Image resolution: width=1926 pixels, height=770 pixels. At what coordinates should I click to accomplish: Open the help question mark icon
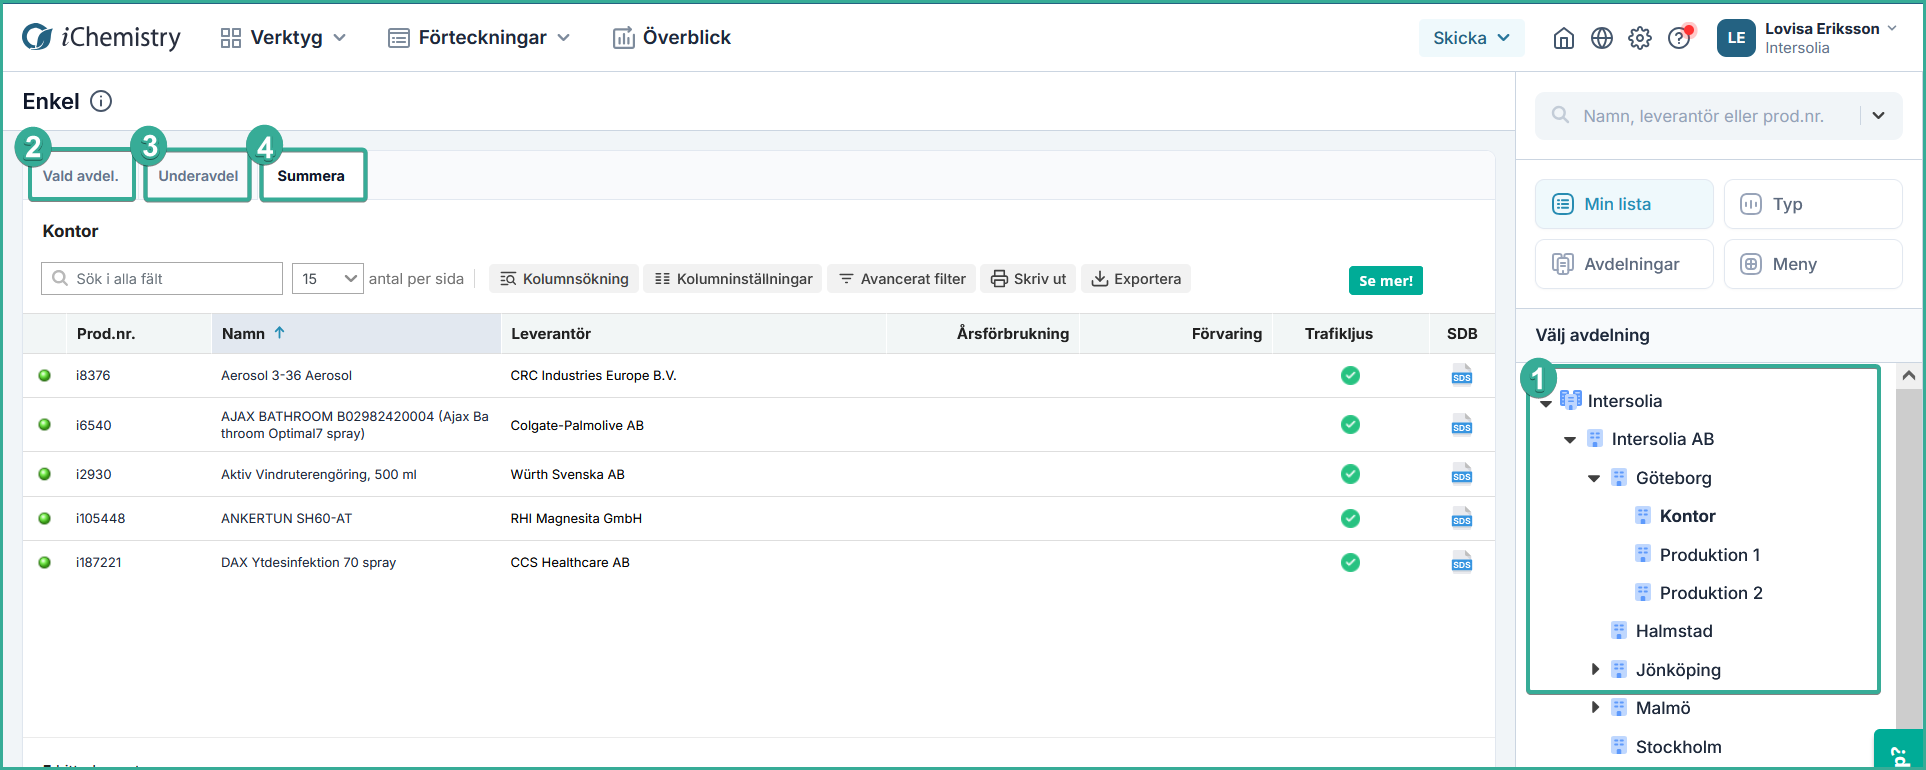click(1679, 38)
